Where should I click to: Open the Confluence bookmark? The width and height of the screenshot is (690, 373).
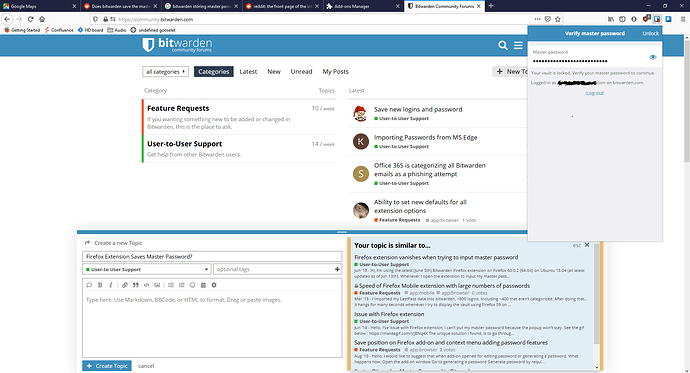pos(59,30)
